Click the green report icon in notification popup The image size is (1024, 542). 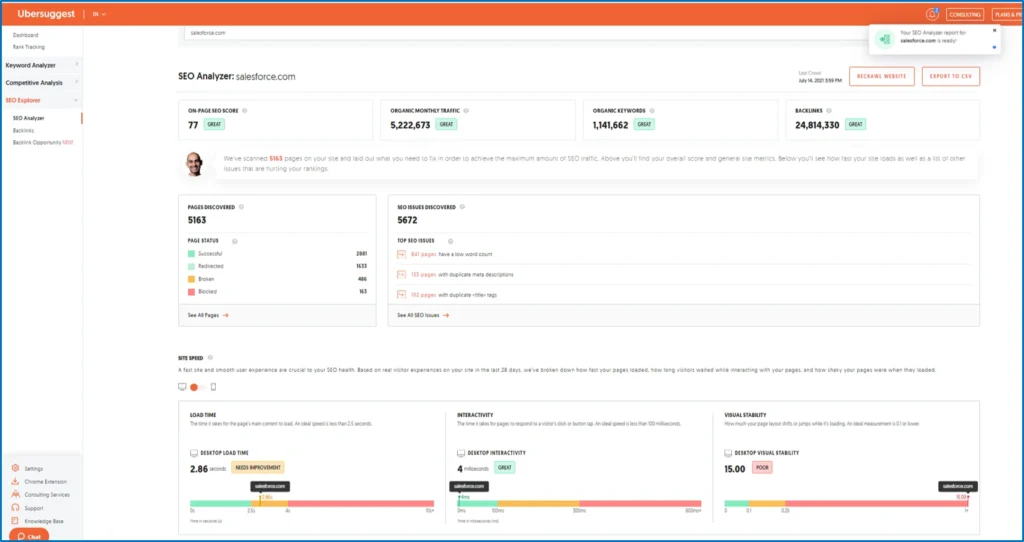click(885, 40)
